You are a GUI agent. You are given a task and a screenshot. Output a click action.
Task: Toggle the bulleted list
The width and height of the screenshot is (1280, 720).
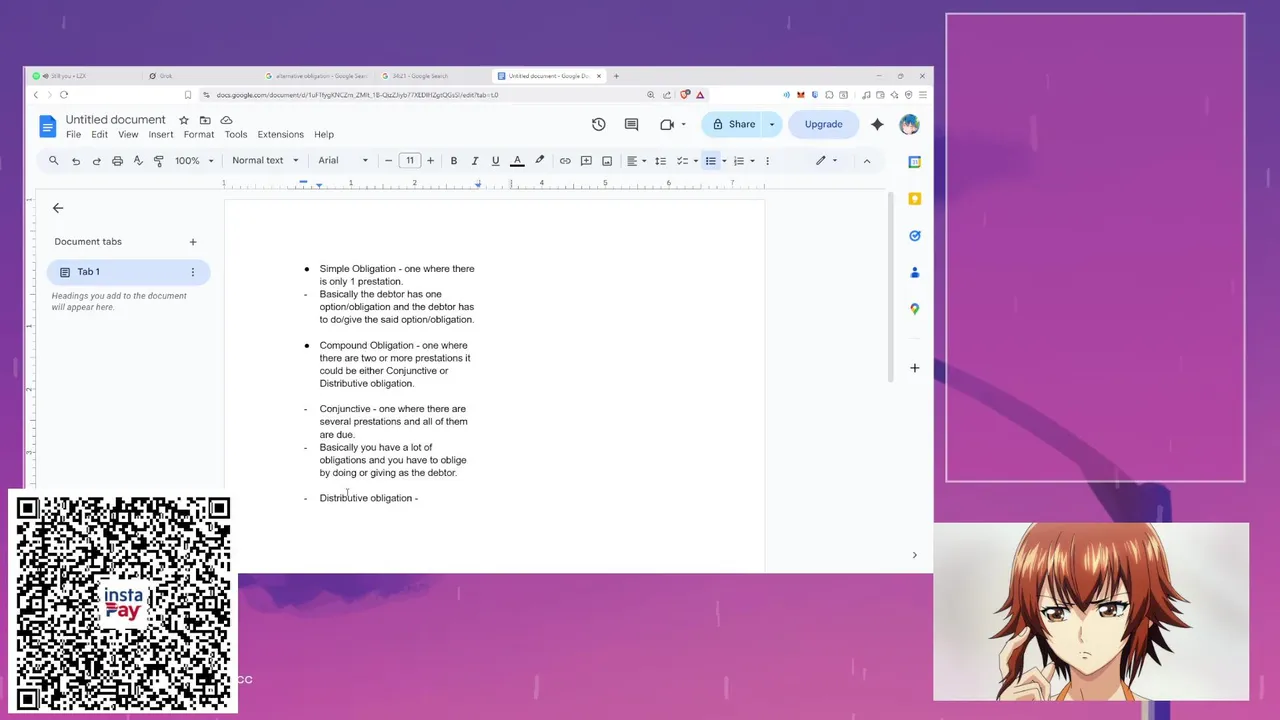click(710, 161)
